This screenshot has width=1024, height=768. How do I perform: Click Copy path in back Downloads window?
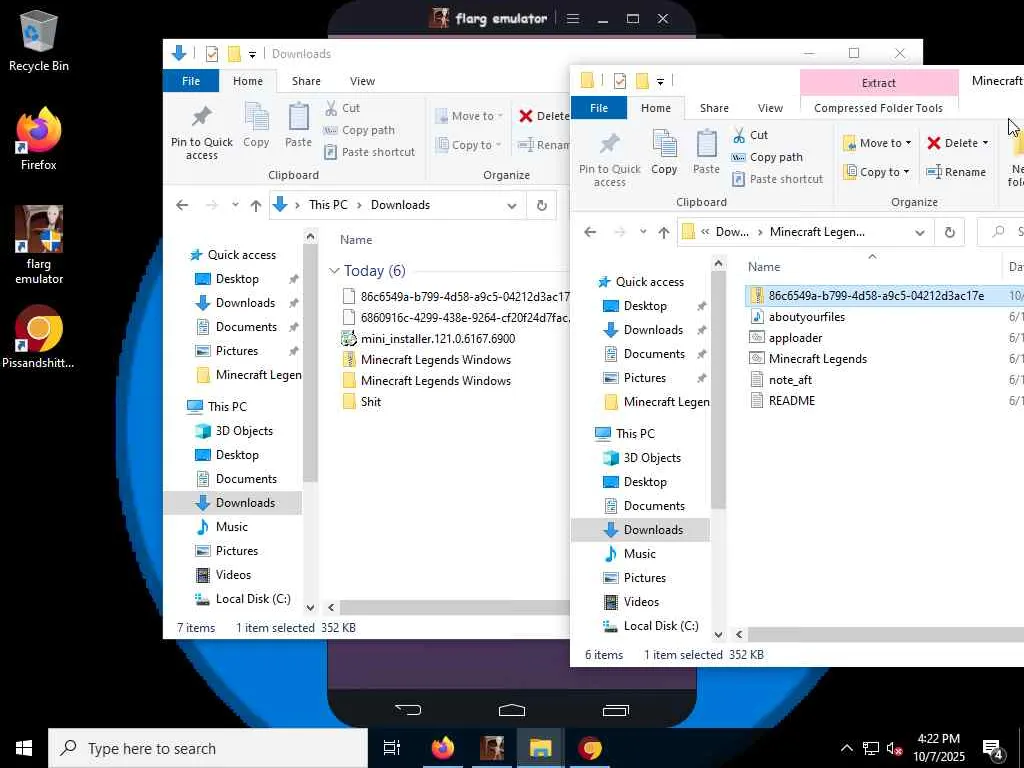[x=359, y=130]
